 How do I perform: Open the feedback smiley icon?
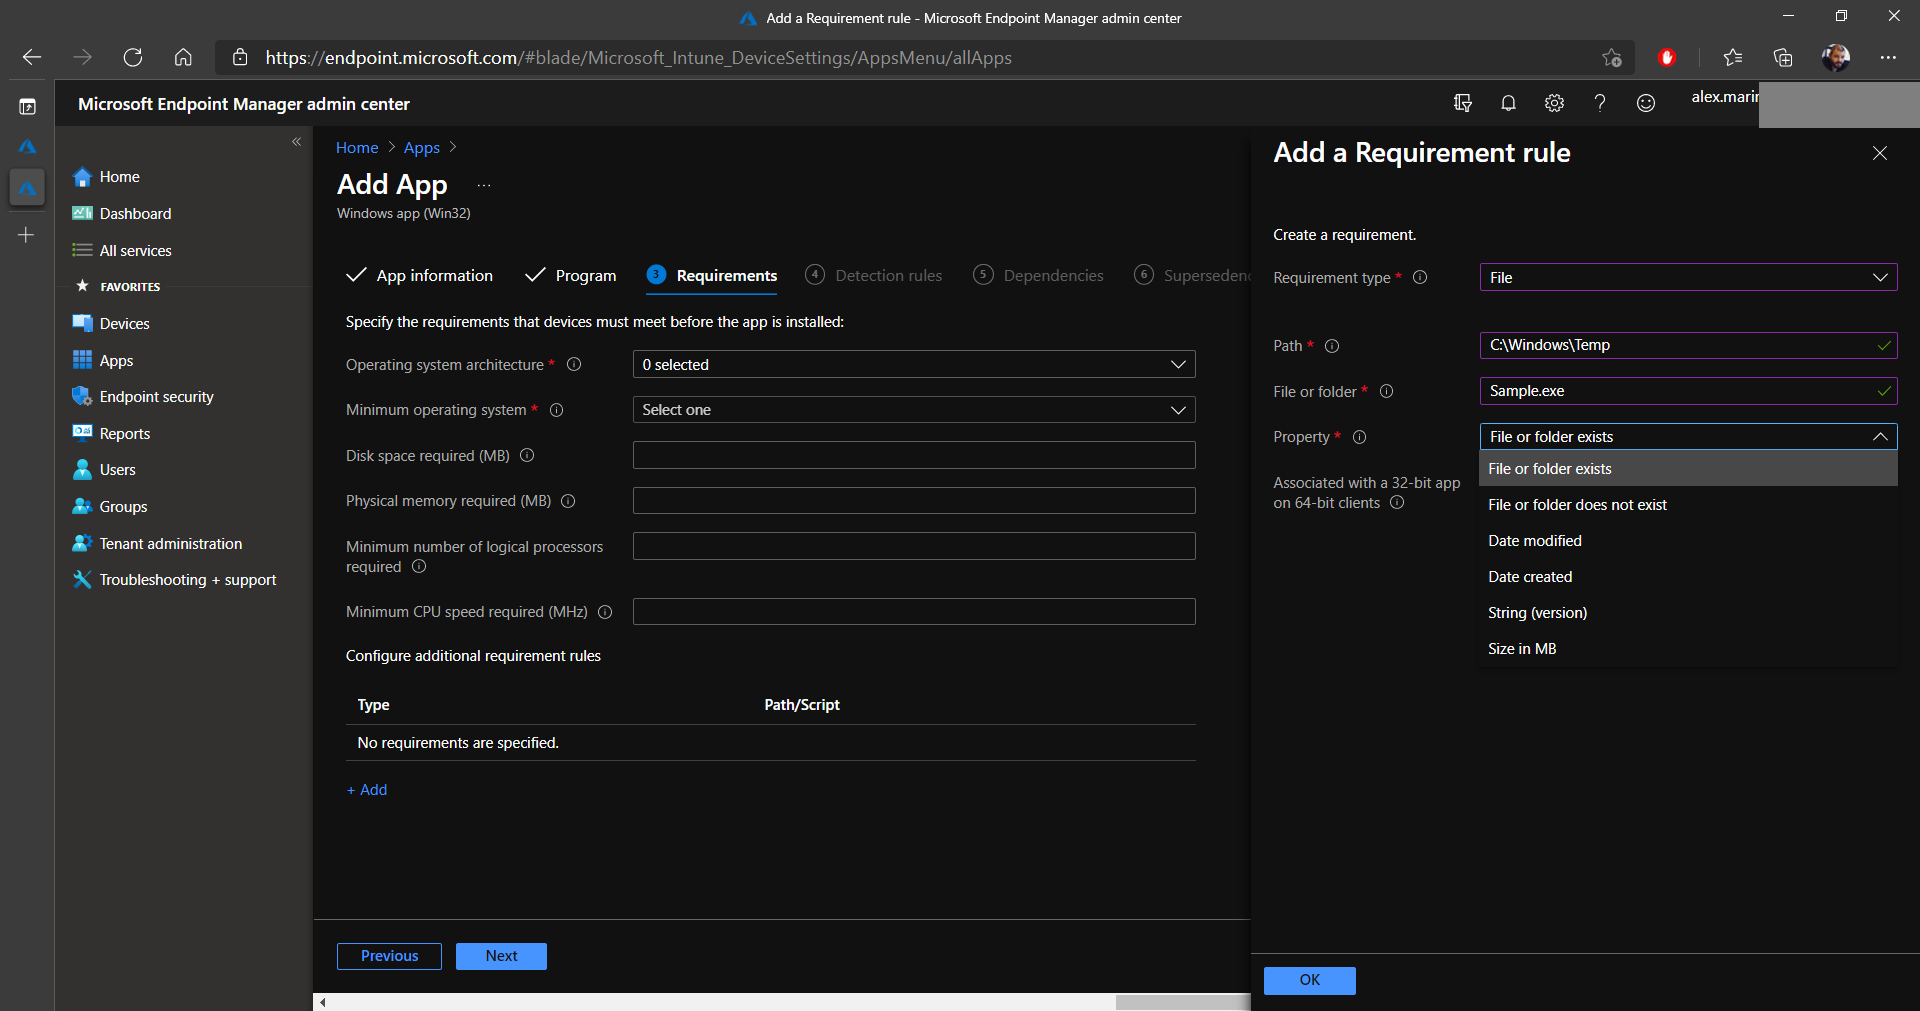1646,103
